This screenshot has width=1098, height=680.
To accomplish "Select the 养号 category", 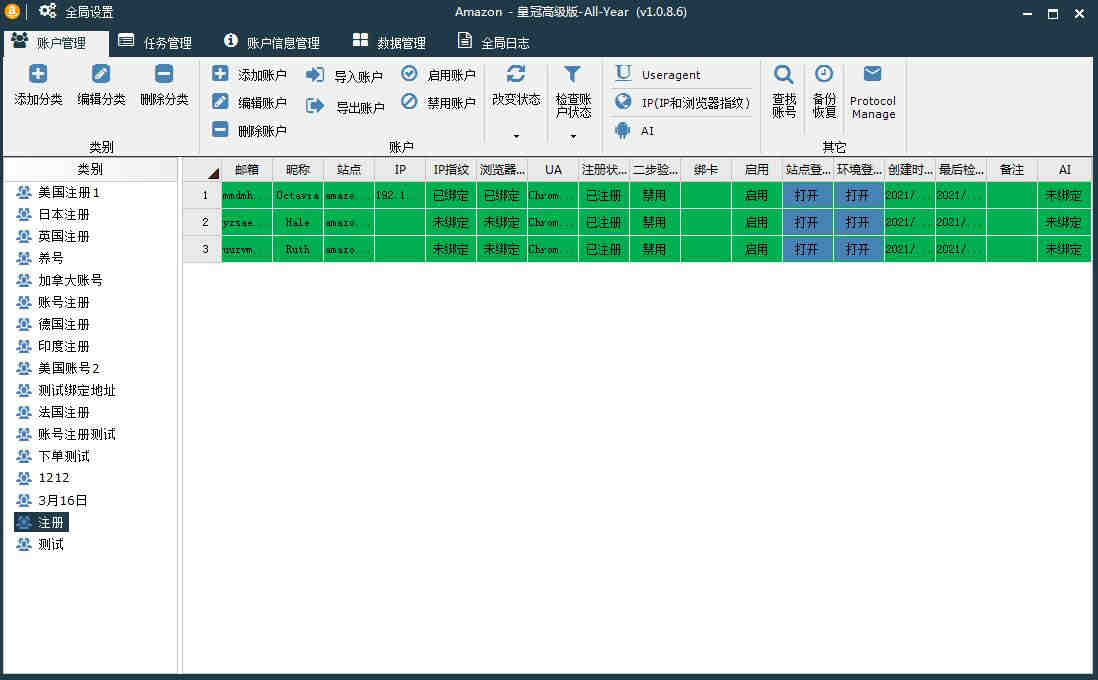I will (x=41, y=258).
